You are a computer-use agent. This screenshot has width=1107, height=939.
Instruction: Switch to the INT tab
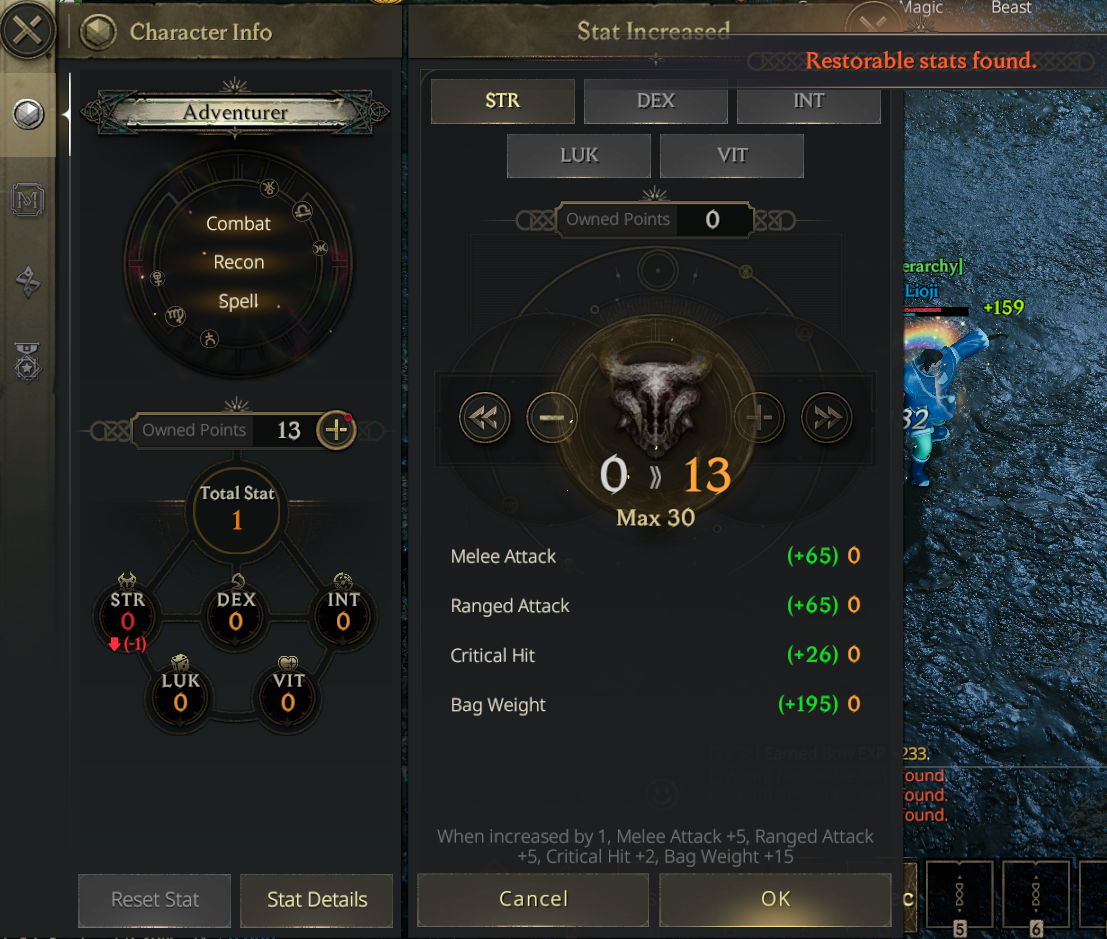pos(809,101)
